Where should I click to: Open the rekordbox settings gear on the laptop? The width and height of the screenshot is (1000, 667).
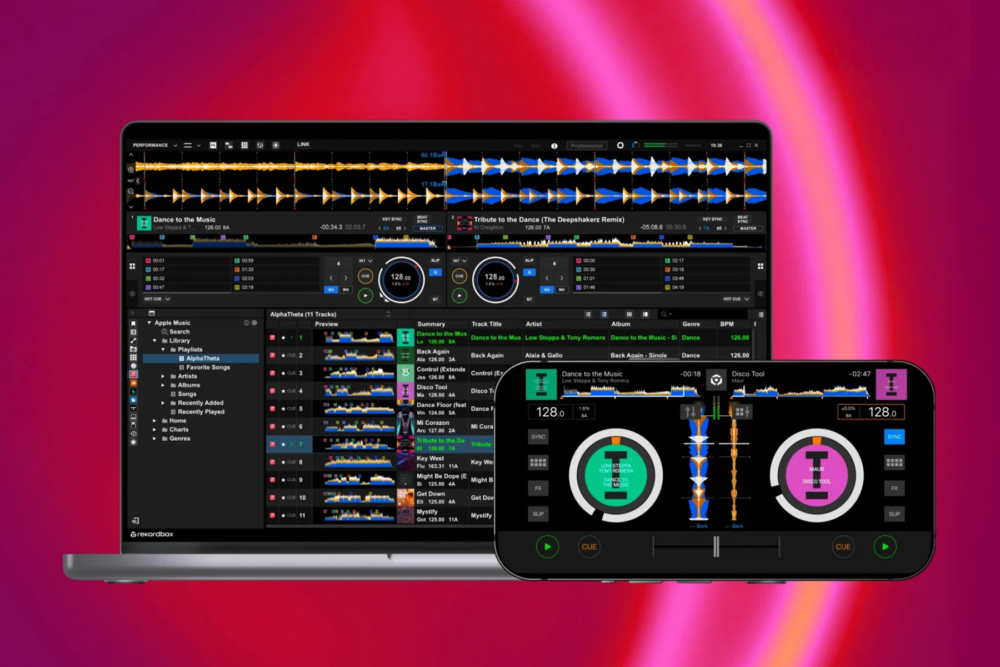point(620,145)
